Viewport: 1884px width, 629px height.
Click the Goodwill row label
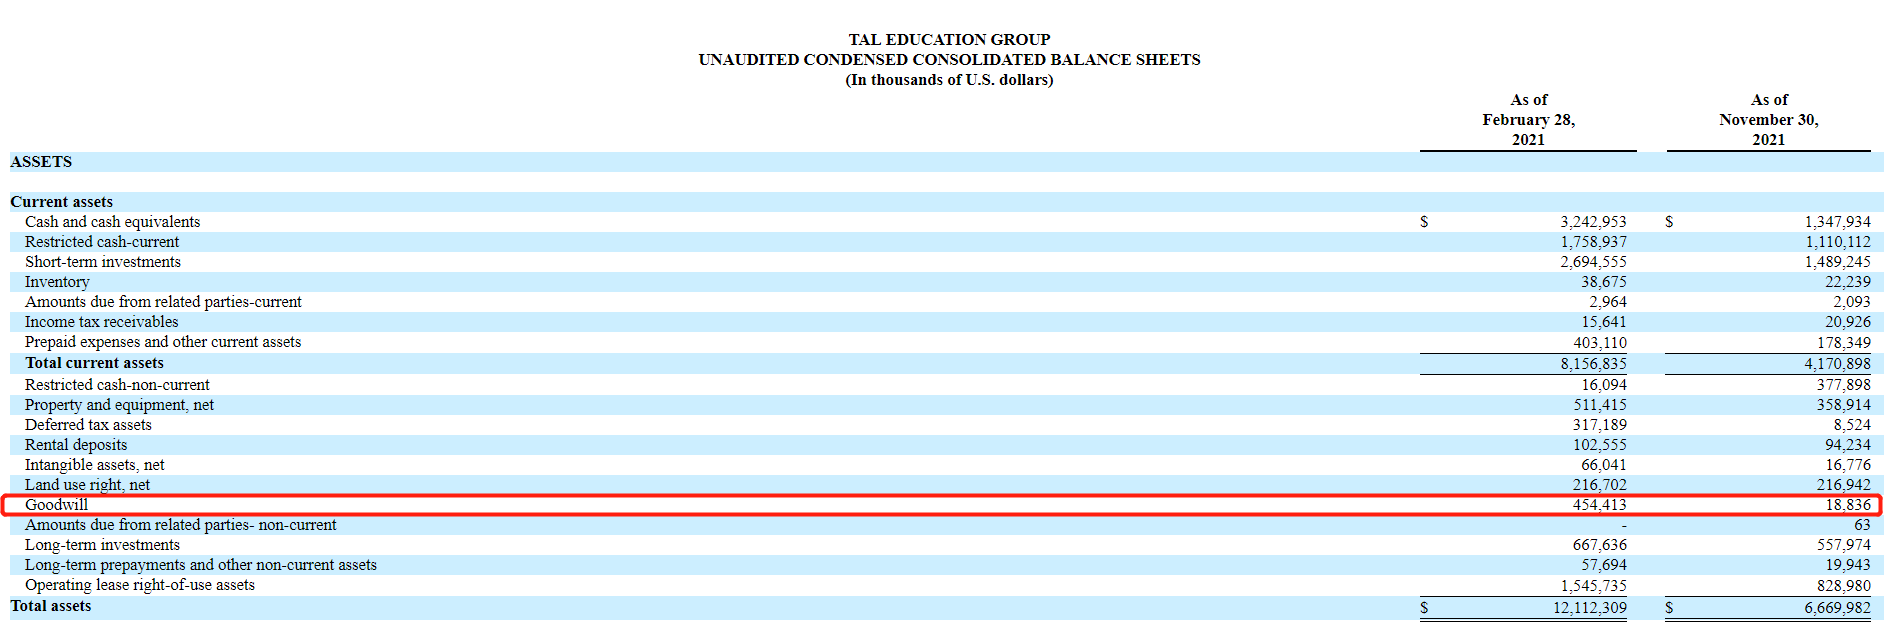(x=56, y=505)
